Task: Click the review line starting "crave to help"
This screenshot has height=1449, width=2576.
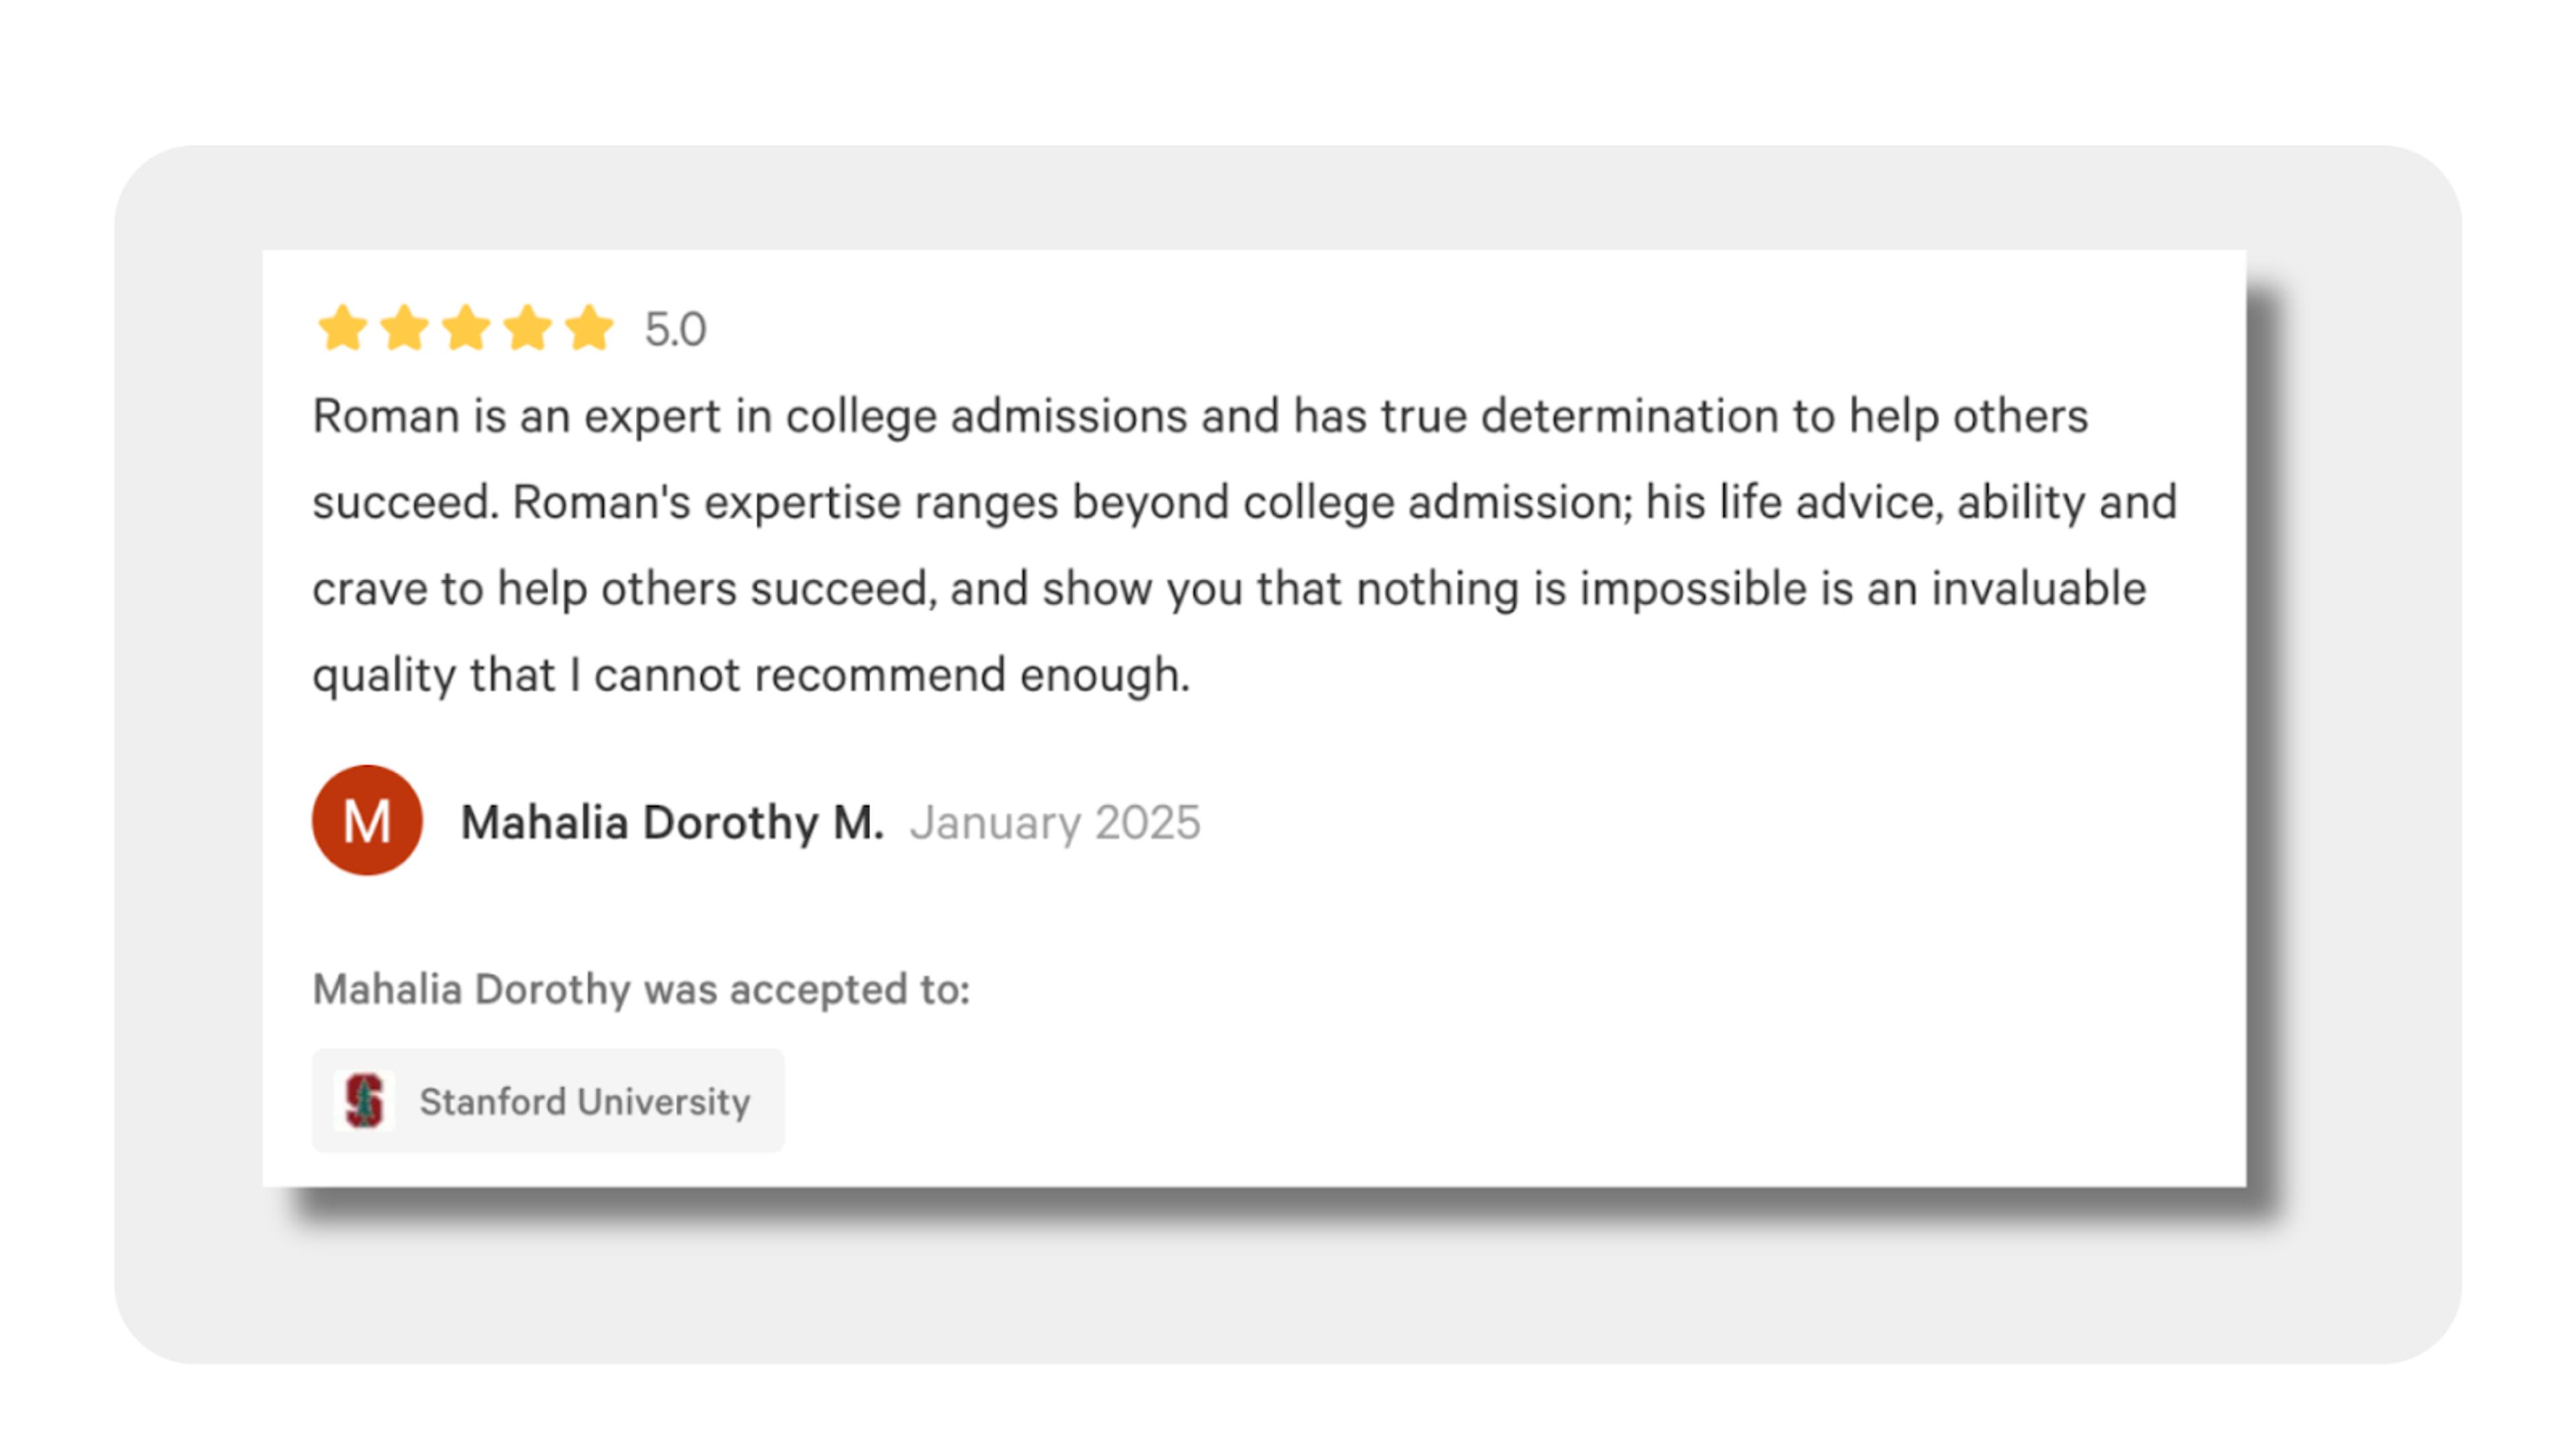Action: pos(1229,588)
